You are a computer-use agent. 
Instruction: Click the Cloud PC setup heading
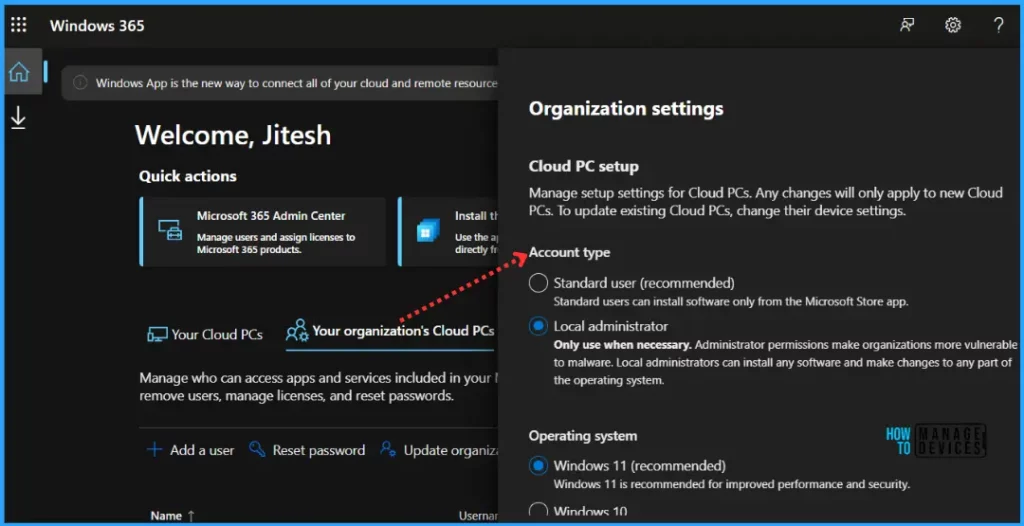coord(583,167)
